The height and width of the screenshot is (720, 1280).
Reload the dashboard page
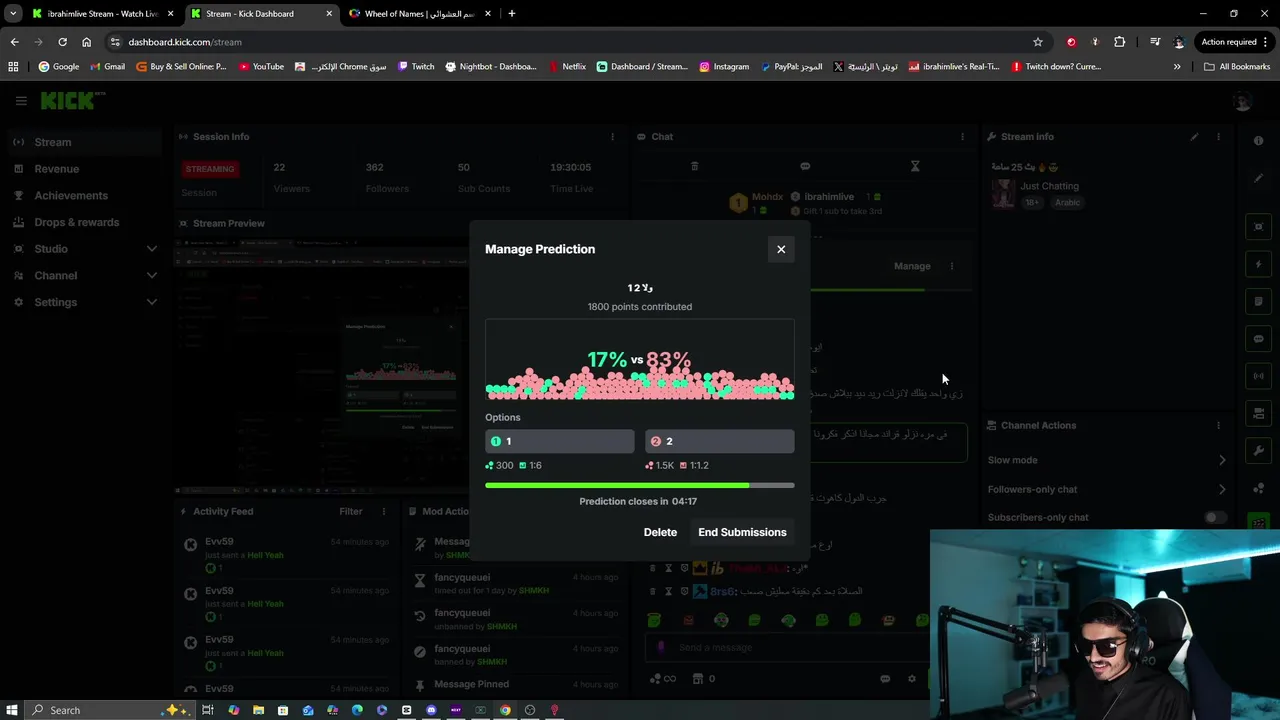click(x=62, y=42)
